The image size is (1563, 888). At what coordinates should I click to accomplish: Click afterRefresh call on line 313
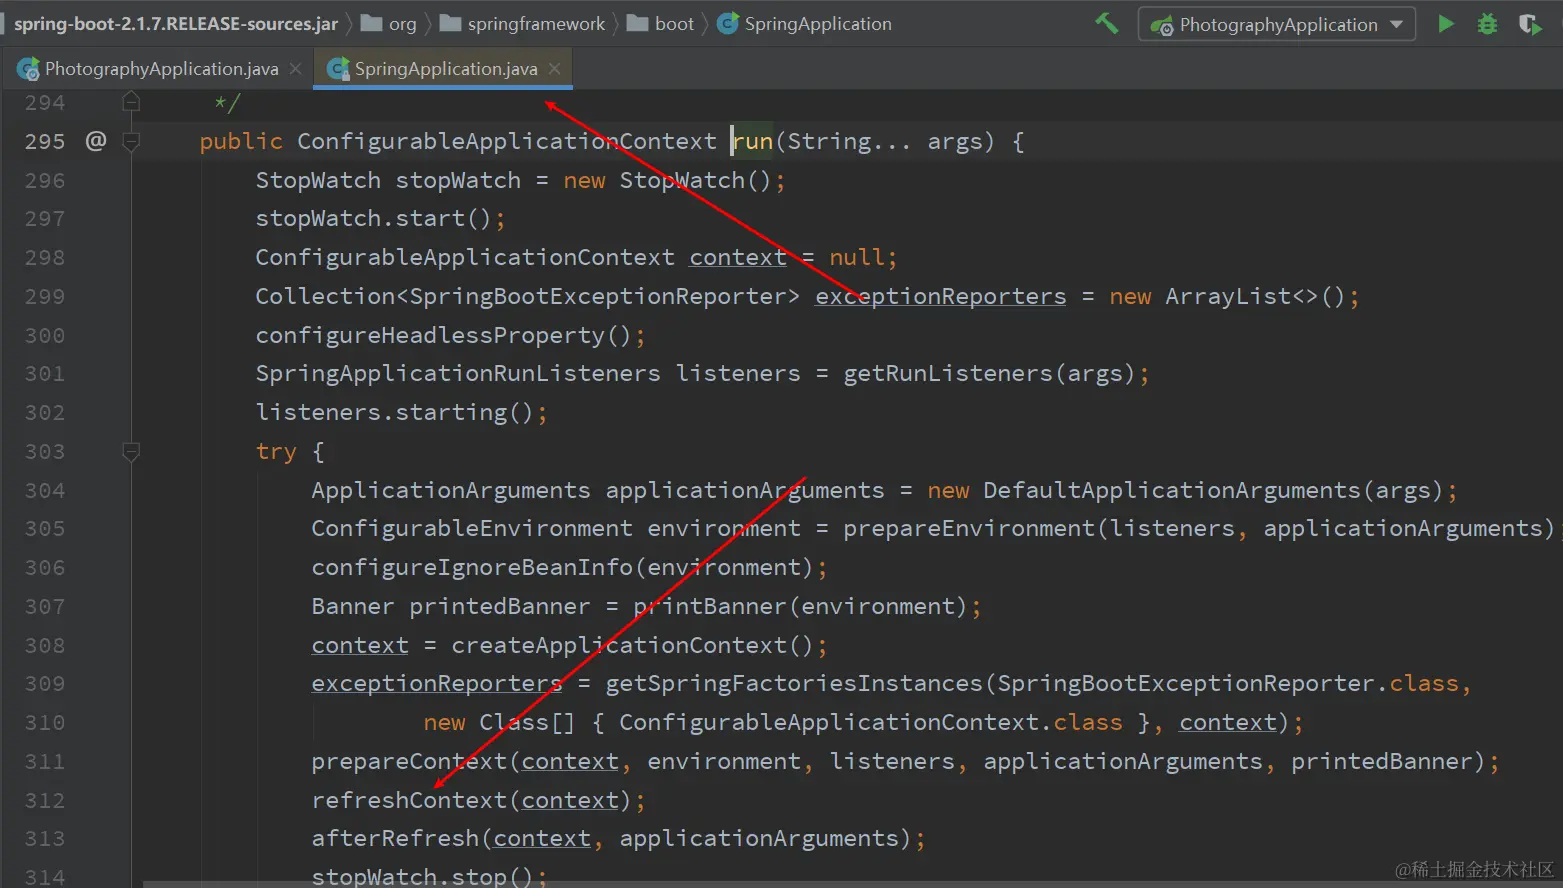395,838
